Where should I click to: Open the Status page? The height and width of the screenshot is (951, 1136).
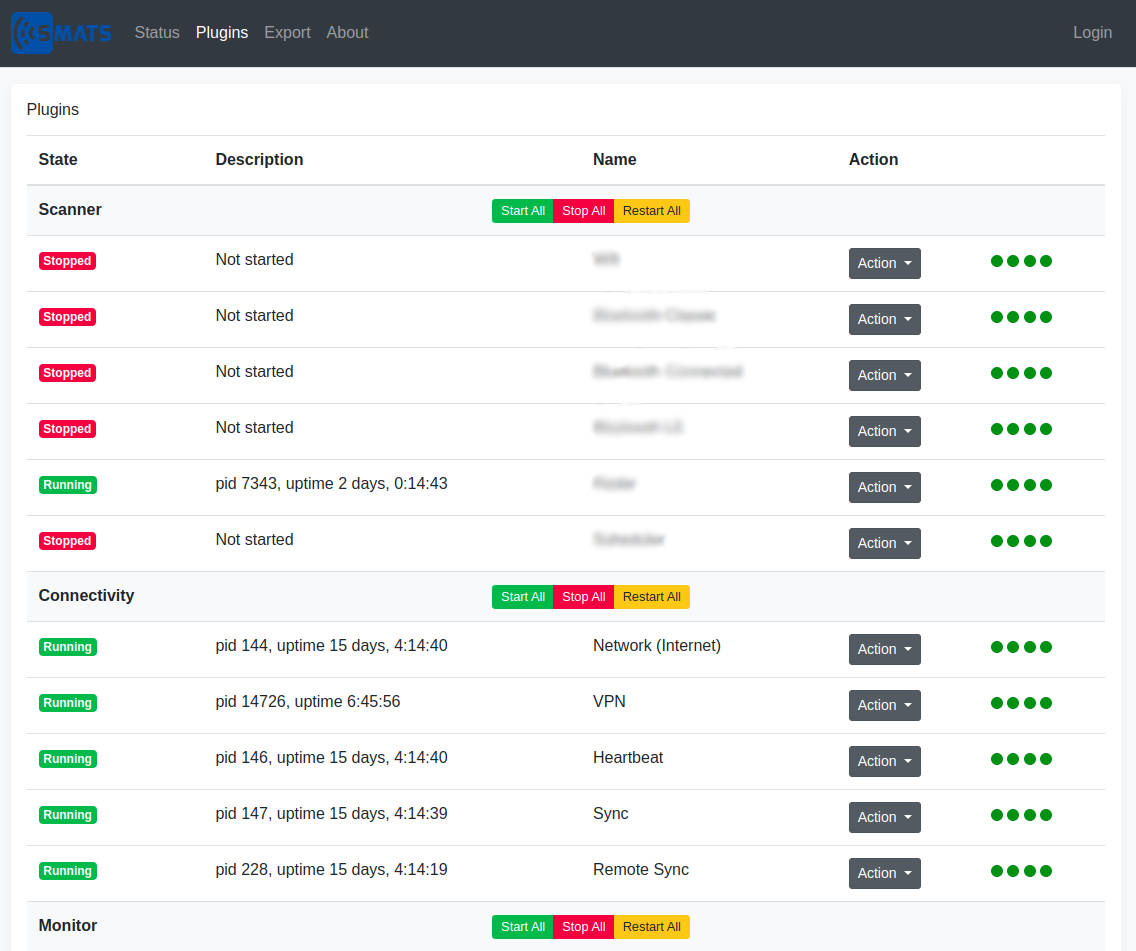coord(156,33)
